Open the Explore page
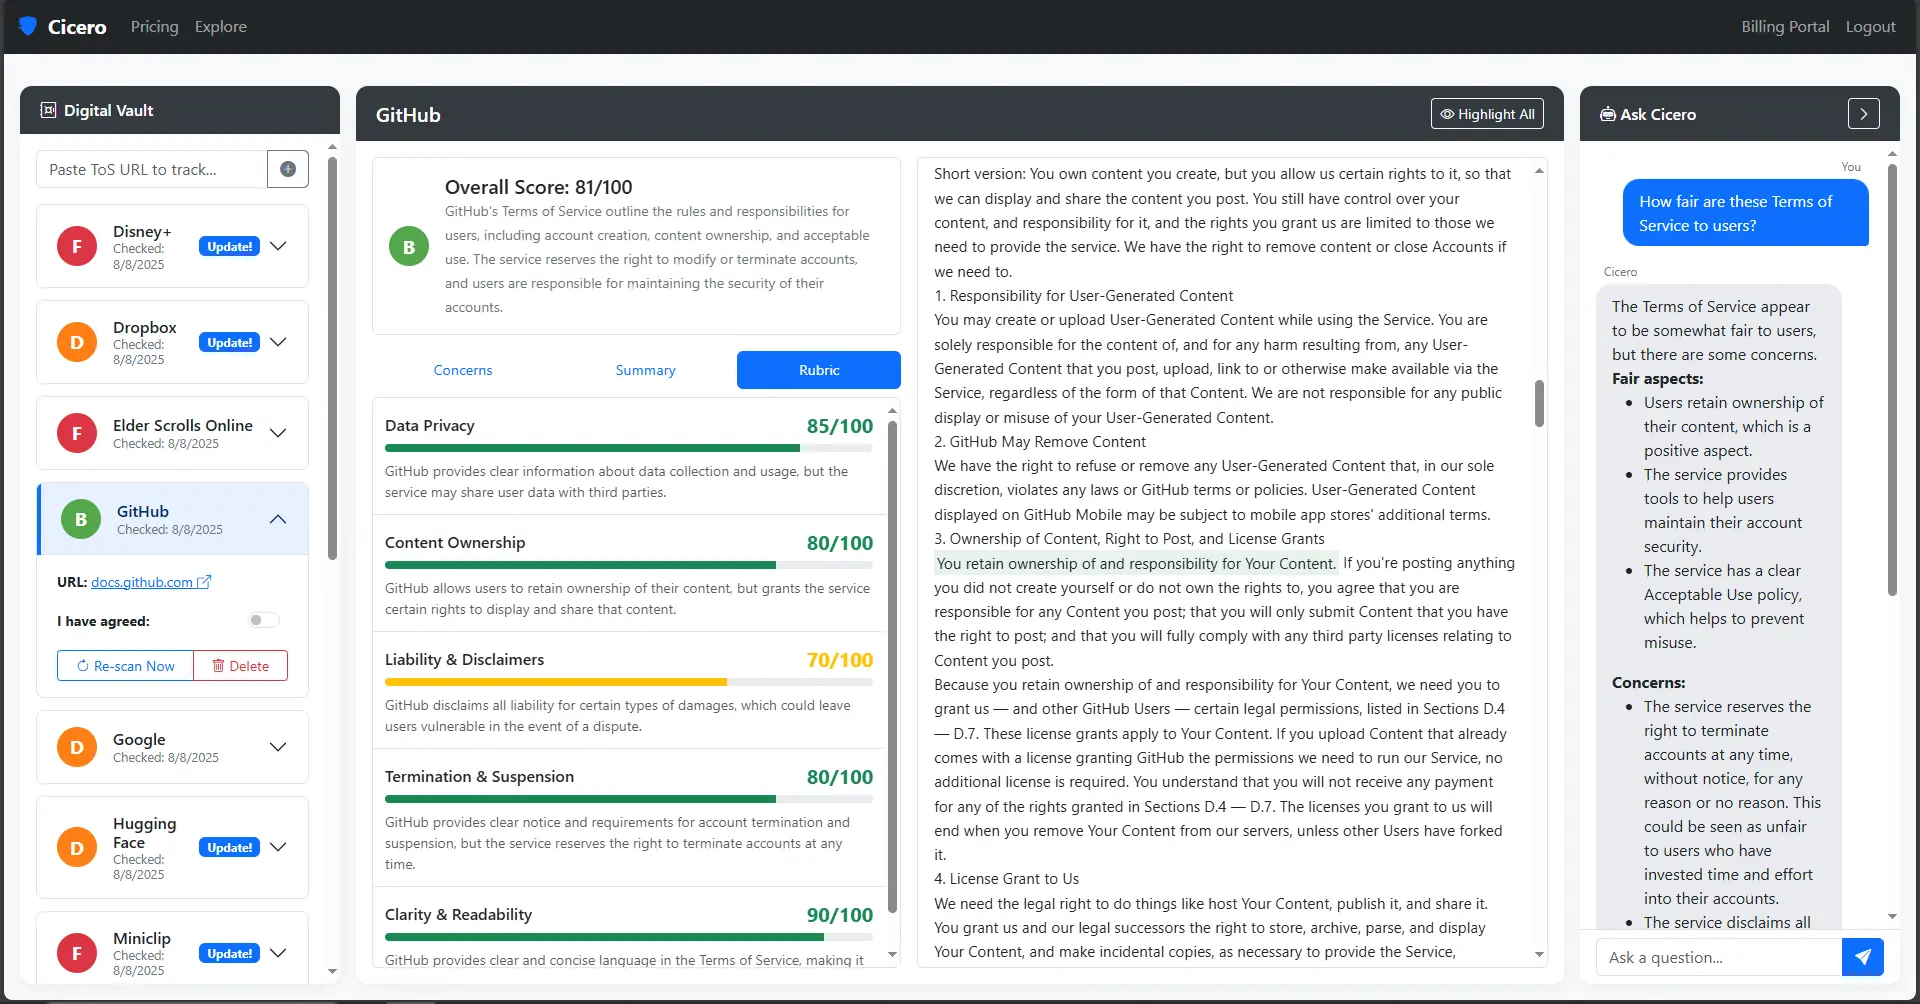Viewport: 1920px width, 1004px height. pyautogui.click(x=221, y=27)
